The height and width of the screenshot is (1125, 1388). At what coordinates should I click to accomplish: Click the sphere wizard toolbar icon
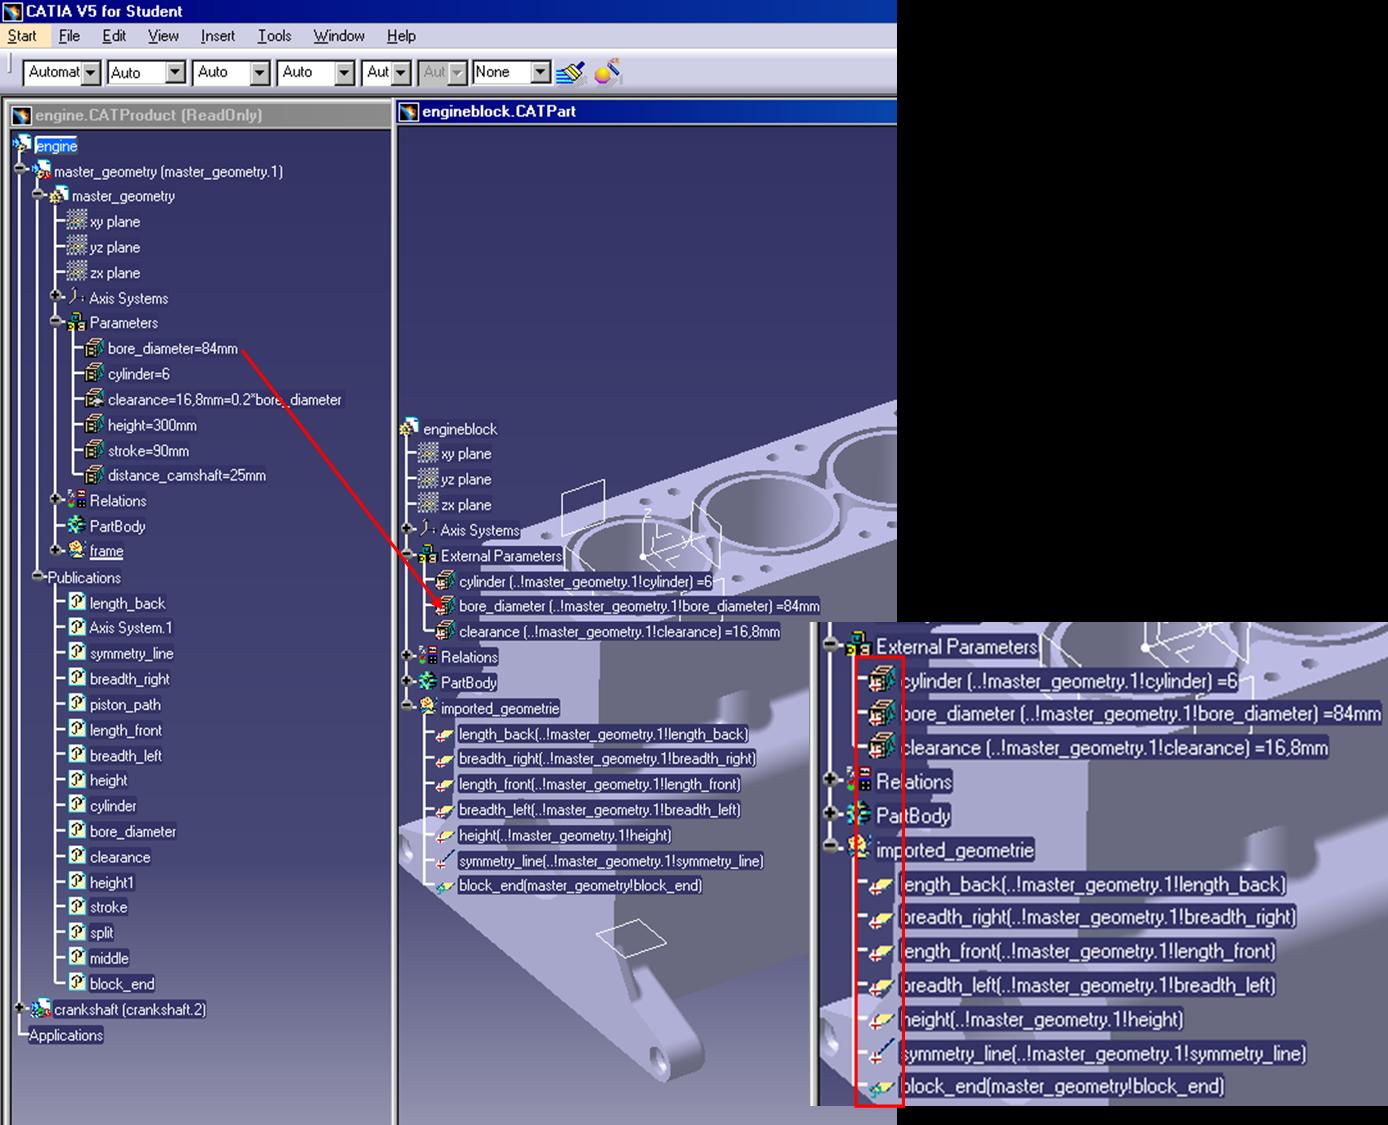(607, 72)
